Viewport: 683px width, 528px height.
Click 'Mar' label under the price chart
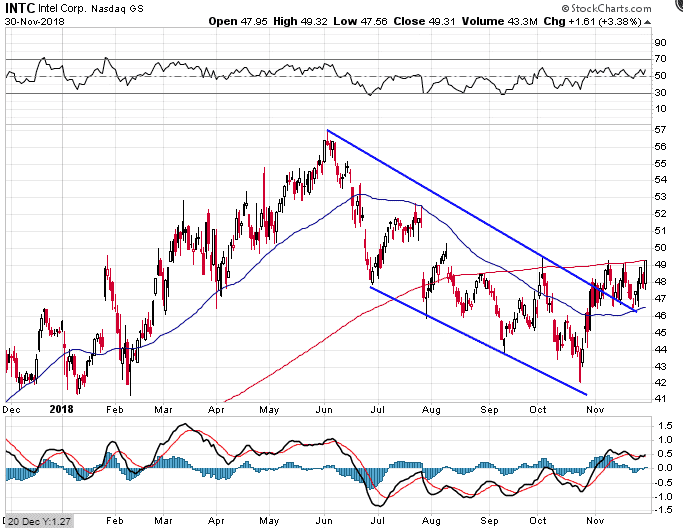(163, 410)
